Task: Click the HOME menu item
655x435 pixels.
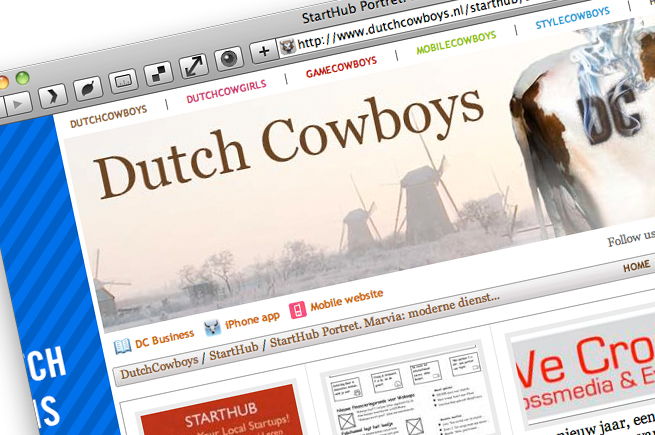Action: click(637, 266)
